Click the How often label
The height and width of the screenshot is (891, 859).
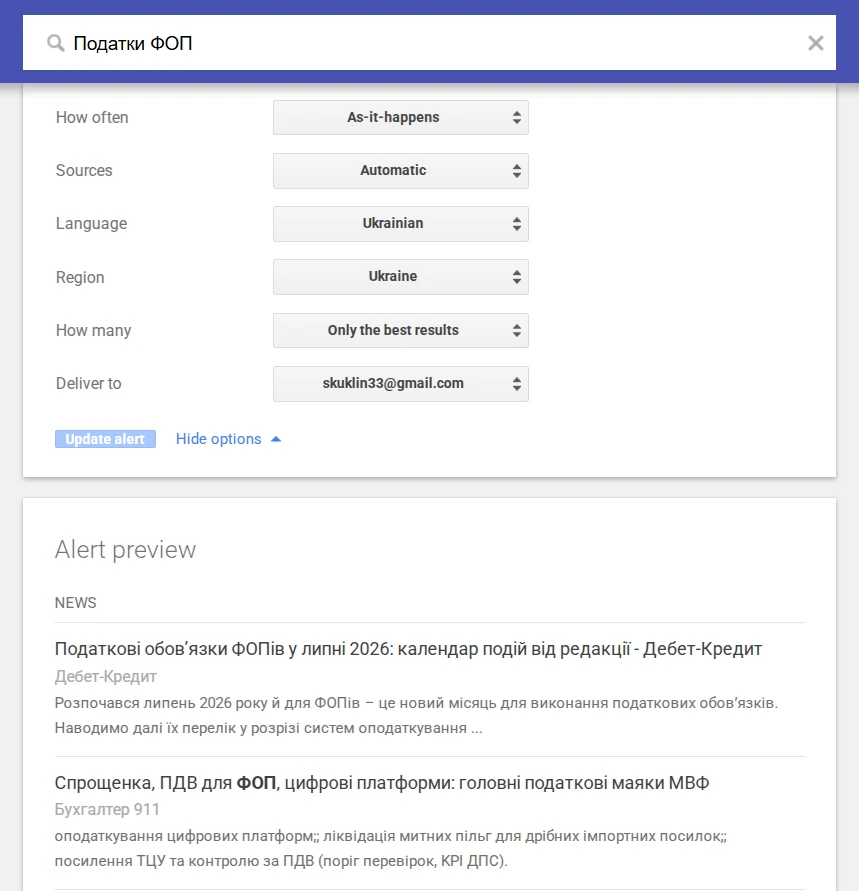tap(92, 118)
